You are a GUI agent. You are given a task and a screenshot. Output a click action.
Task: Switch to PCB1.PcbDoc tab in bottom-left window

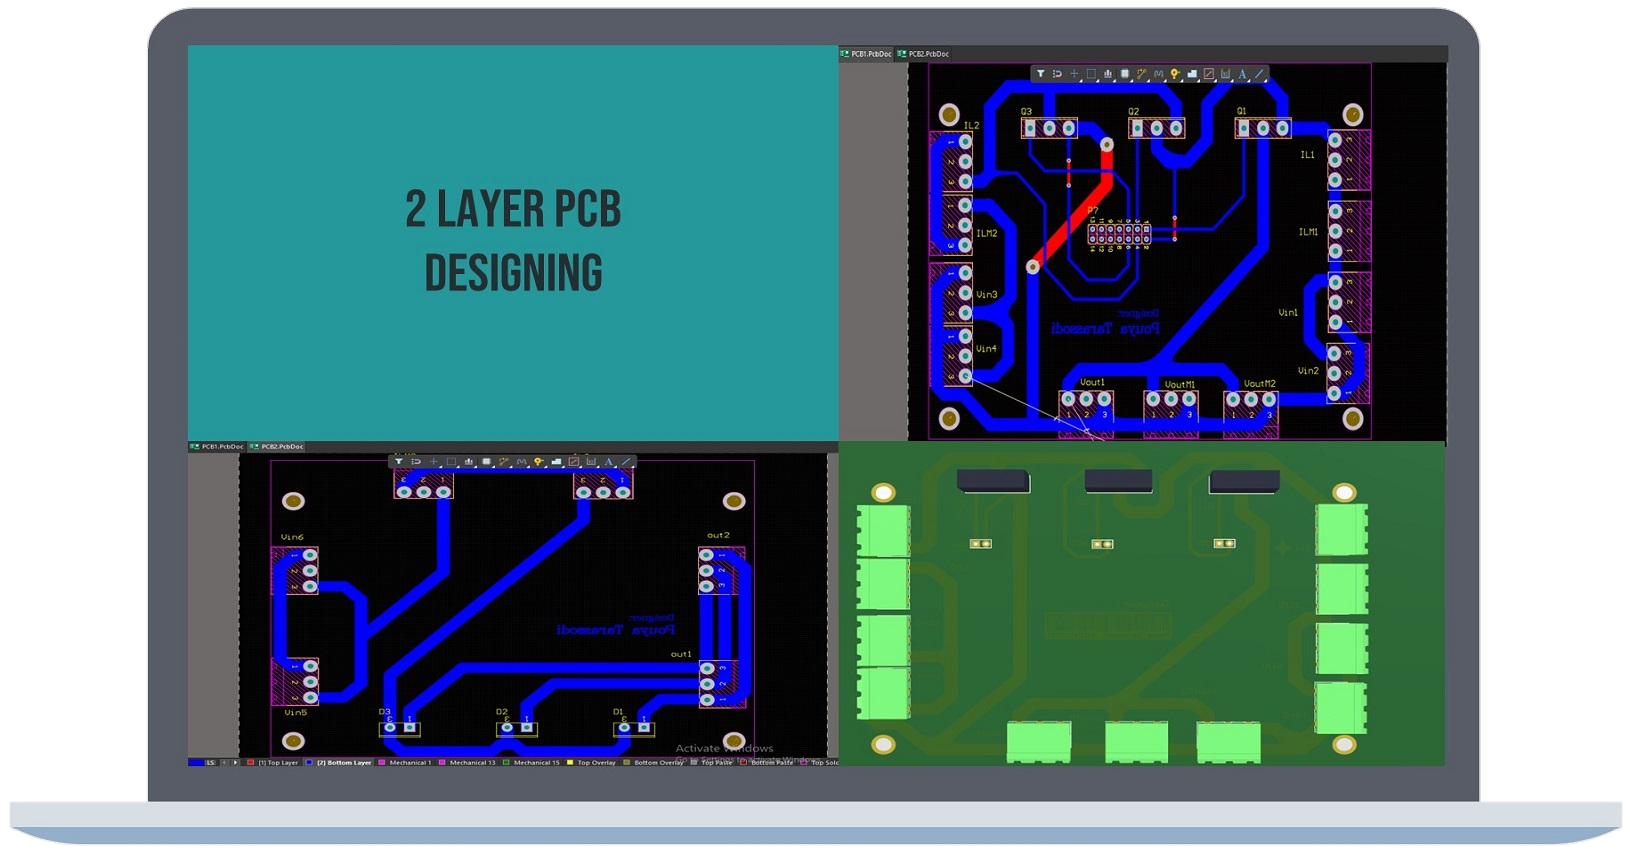(x=218, y=447)
